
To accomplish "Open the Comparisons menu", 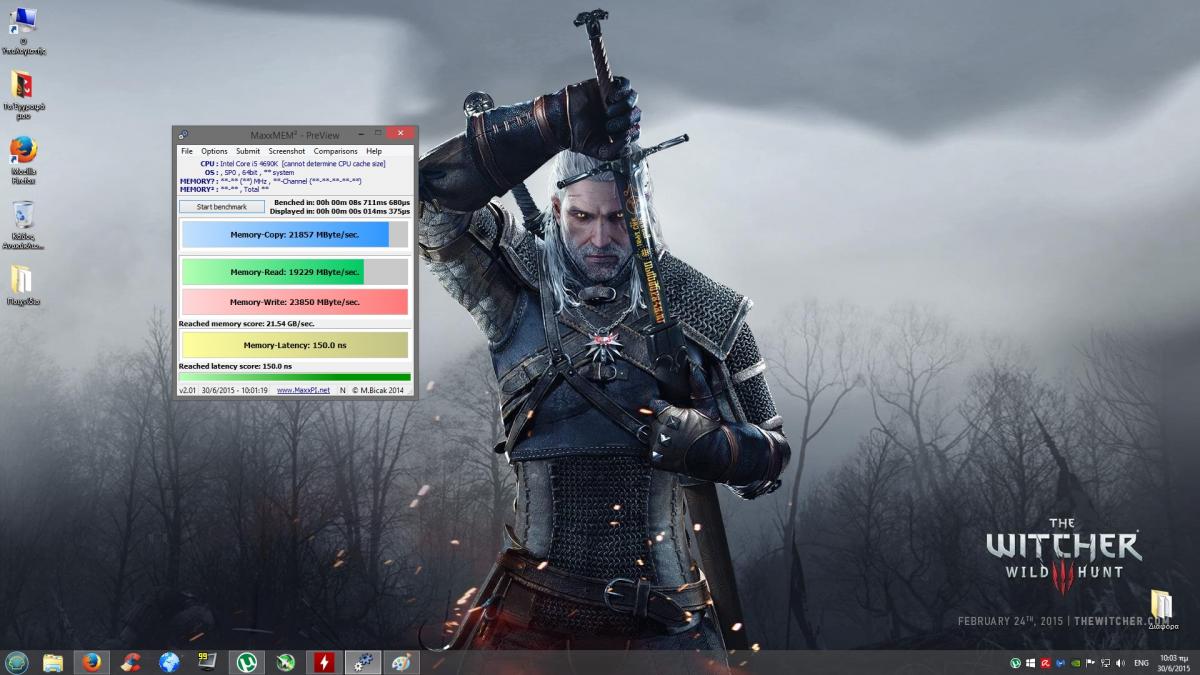I will (x=335, y=151).
